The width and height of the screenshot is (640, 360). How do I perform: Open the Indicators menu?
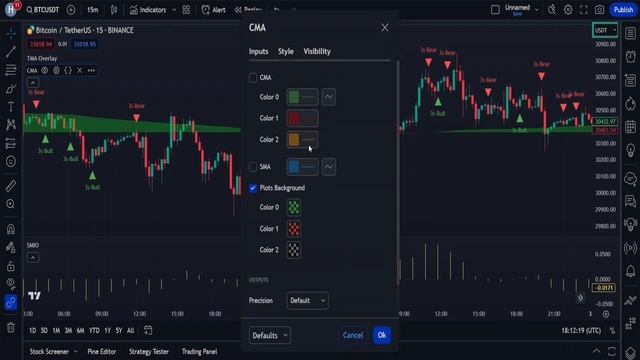pos(148,10)
